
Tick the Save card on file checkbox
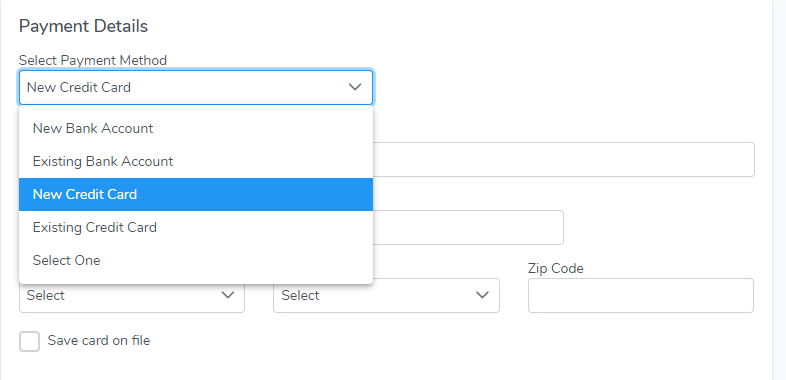[x=29, y=341]
